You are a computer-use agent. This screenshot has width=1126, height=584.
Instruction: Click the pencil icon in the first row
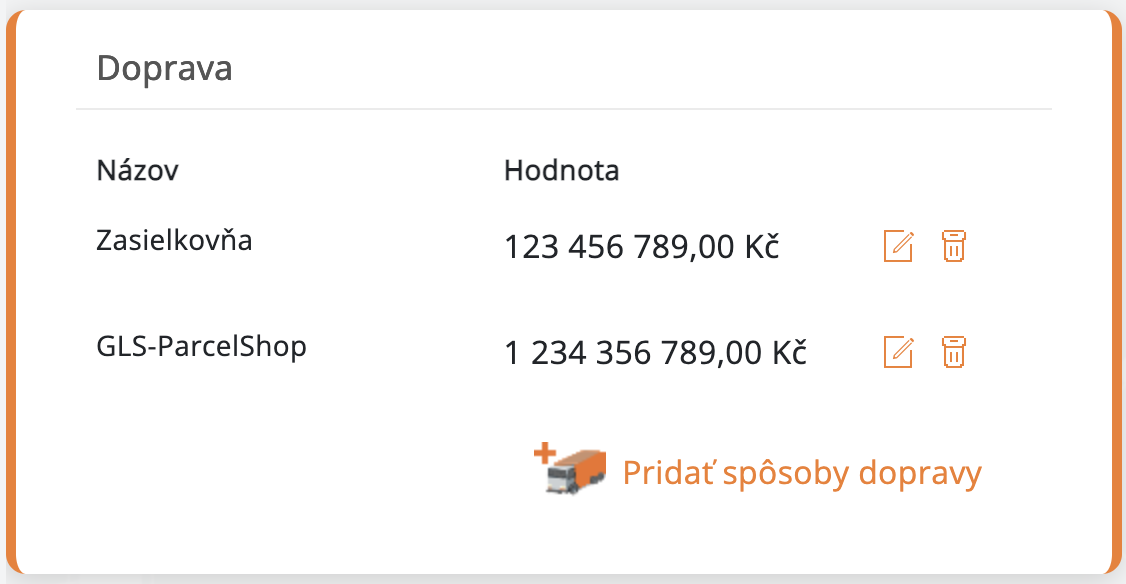[x=898, y=245]
